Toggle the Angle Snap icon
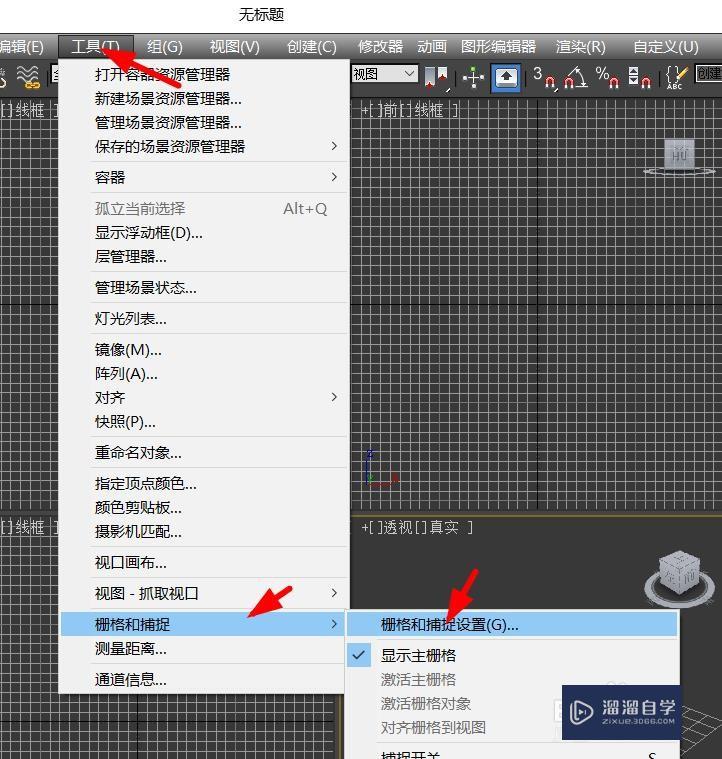The height and width of the screenshot is (759, 722). pyautogui.click(x=576, y=77)
